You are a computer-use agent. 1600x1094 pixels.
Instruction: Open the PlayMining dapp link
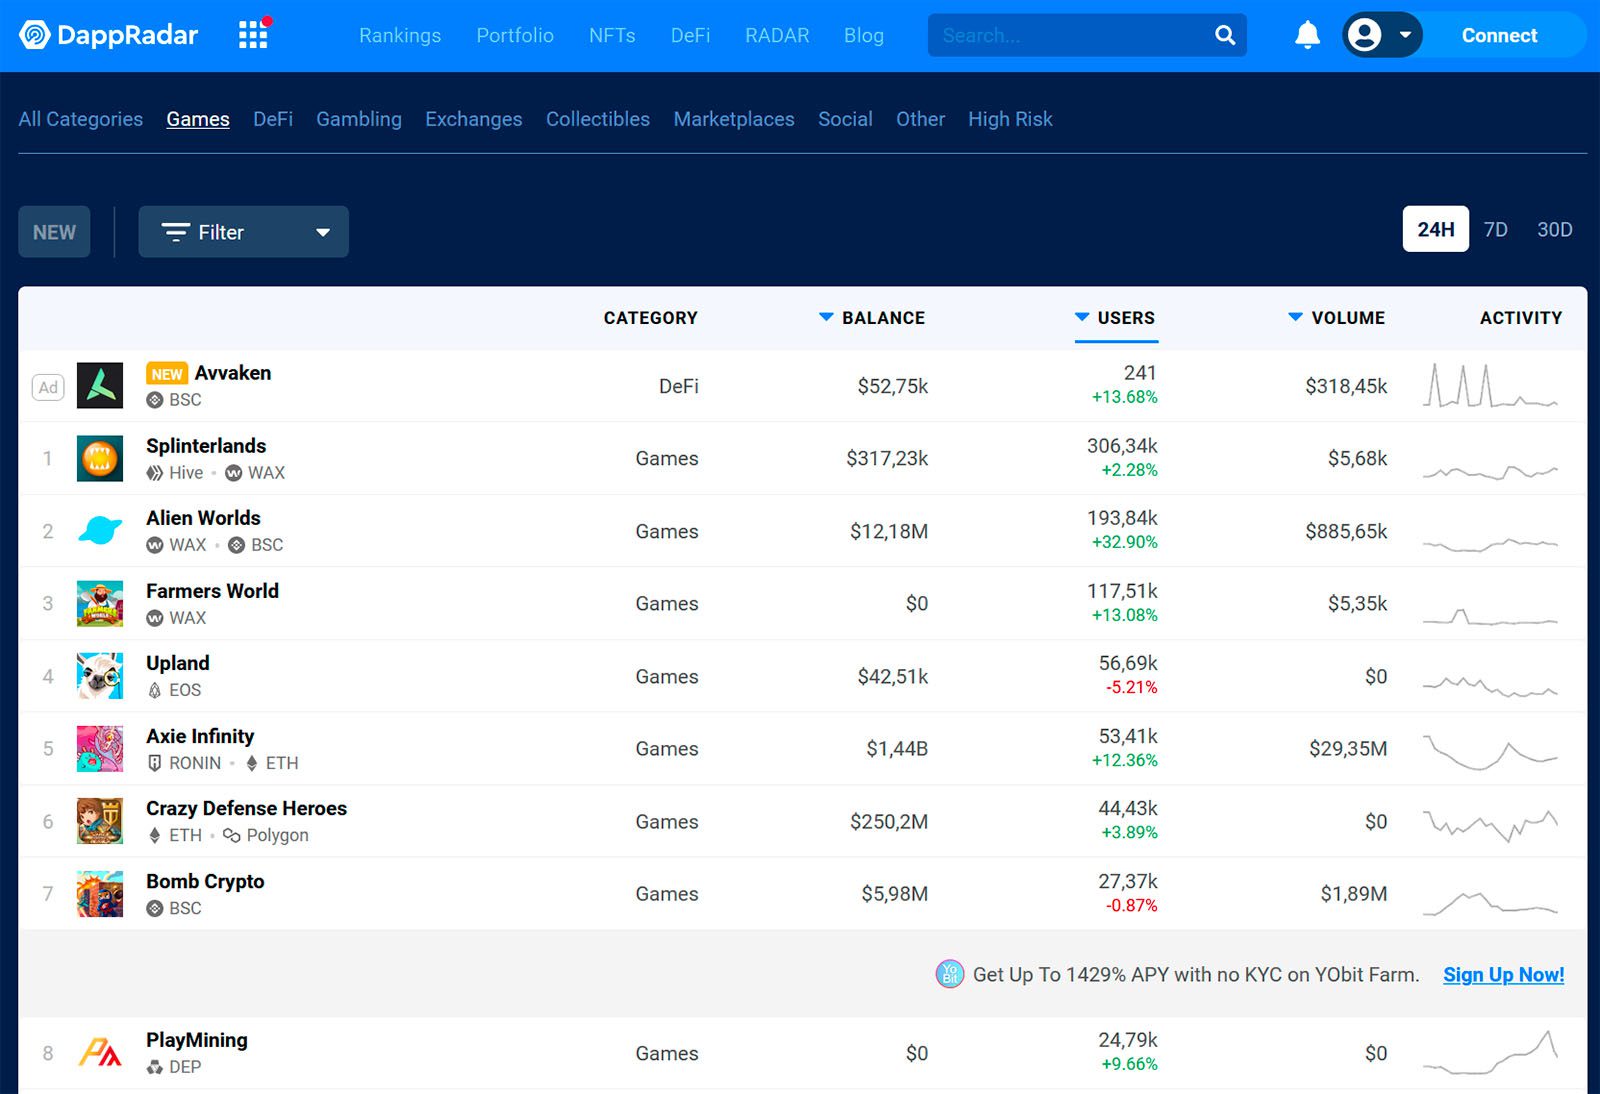click(197, 1040)
